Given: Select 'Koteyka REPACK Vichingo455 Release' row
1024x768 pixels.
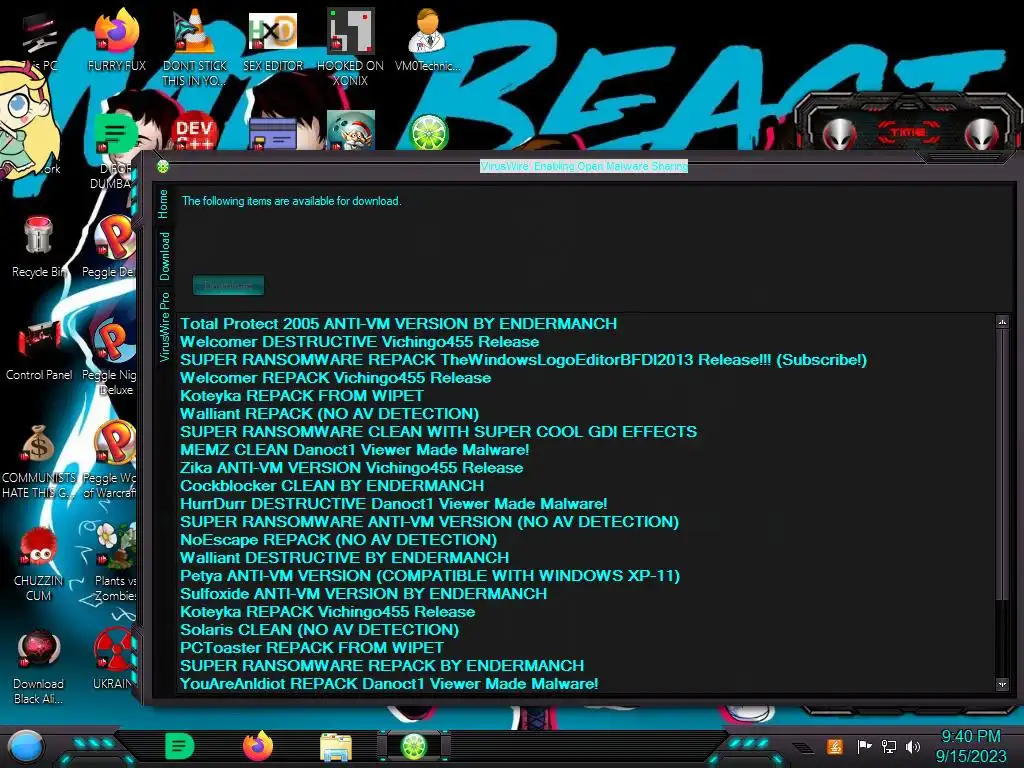Looking at the screenshot, I should tap(328, 612).
